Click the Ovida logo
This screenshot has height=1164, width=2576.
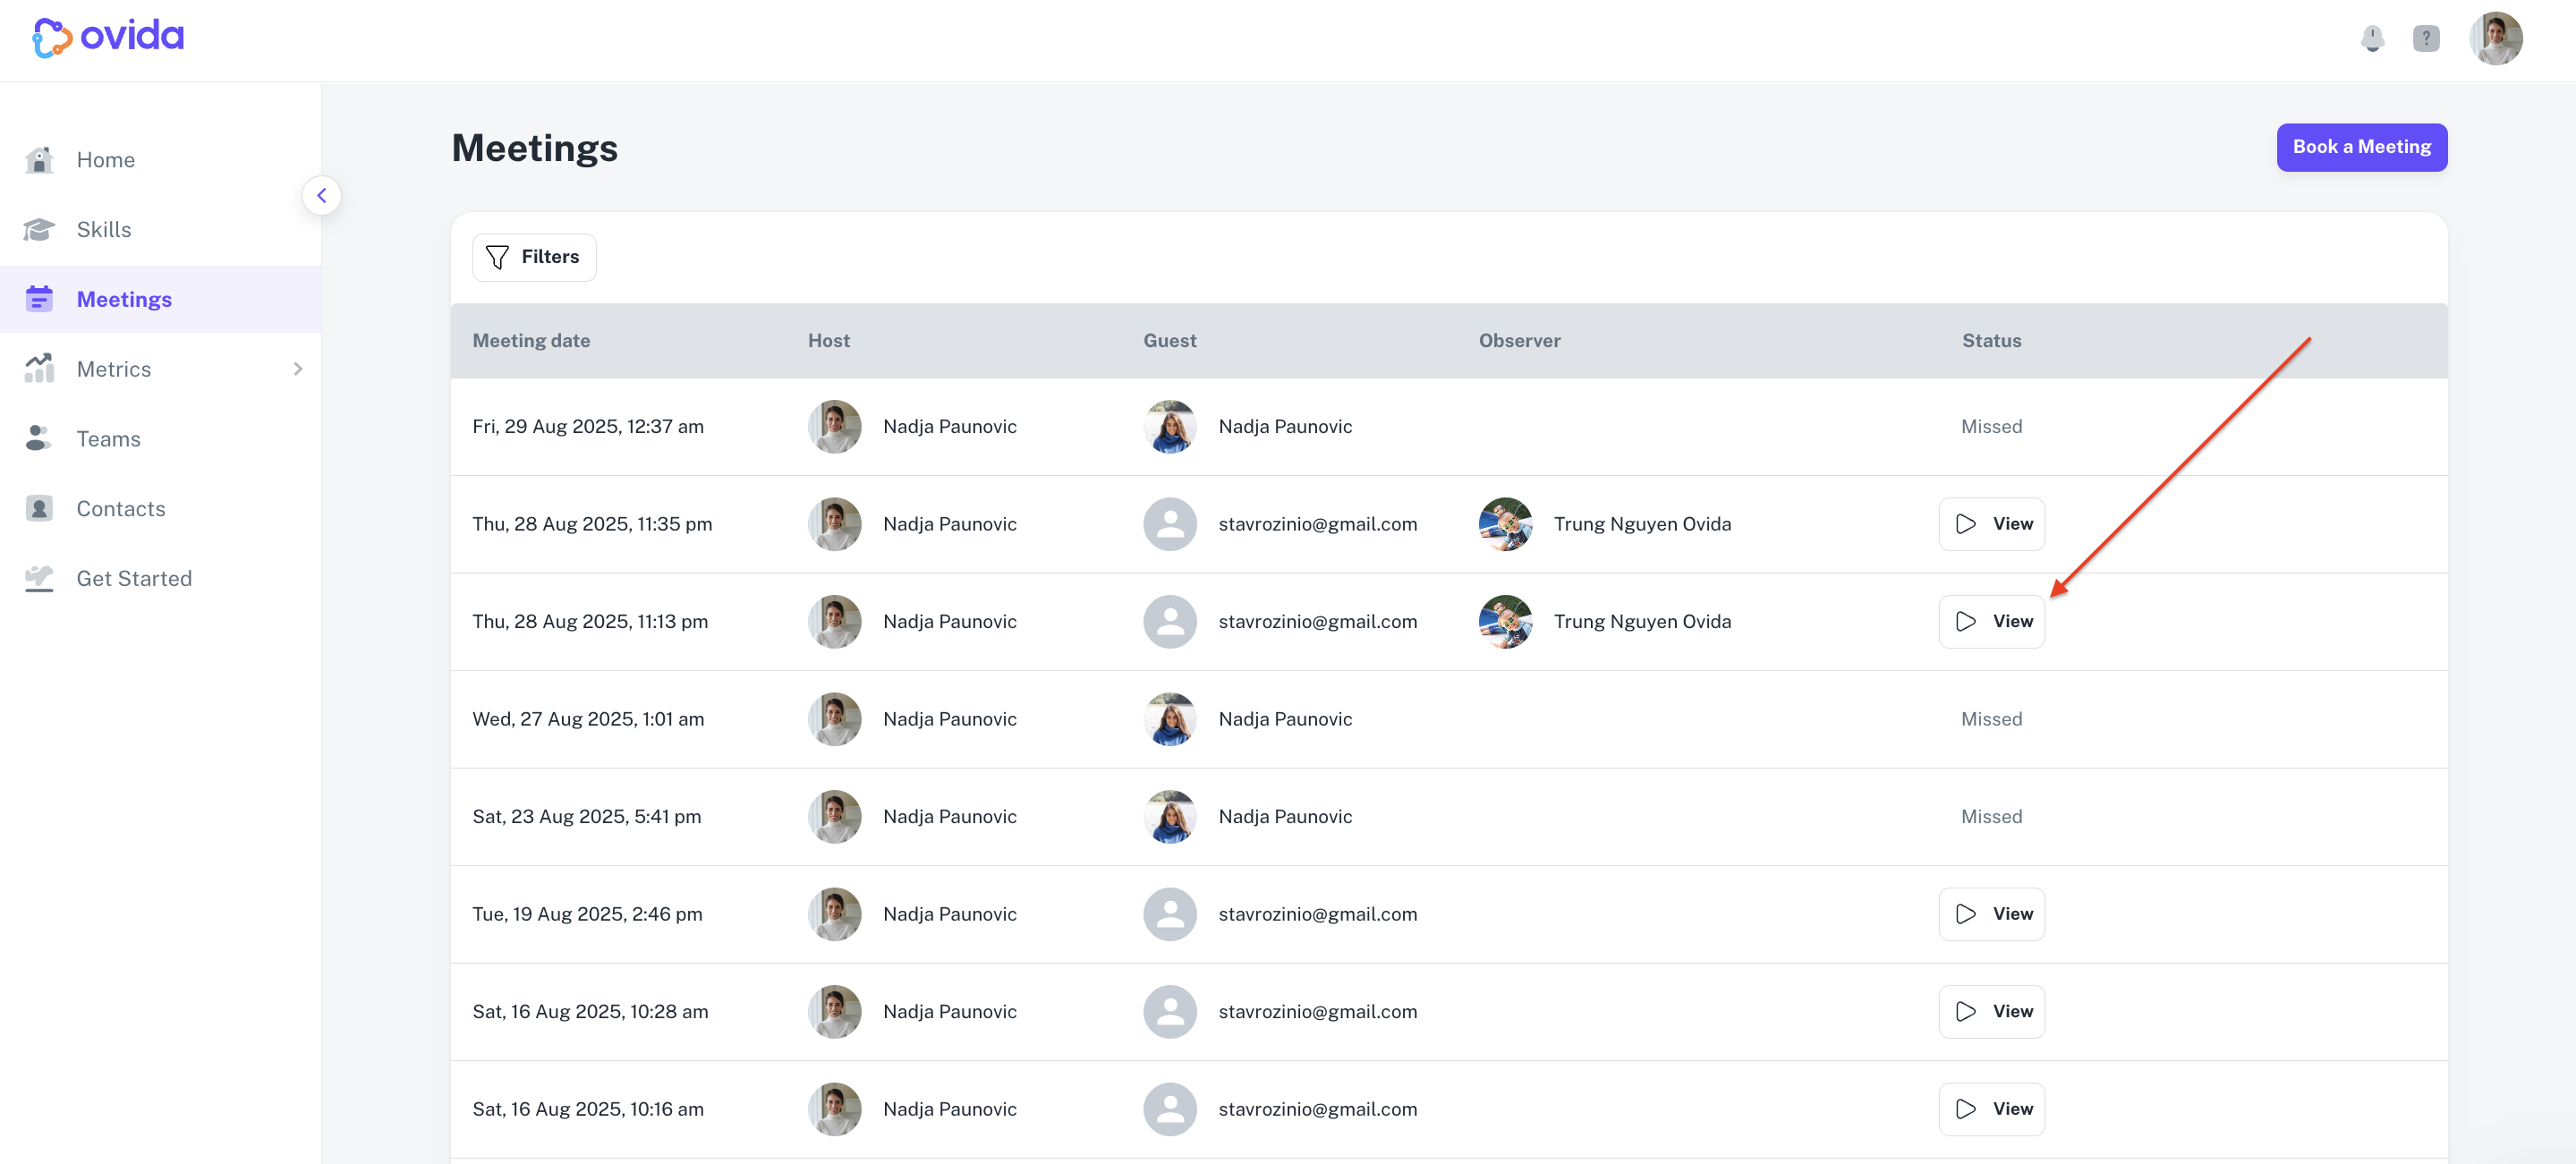point(108,37)
